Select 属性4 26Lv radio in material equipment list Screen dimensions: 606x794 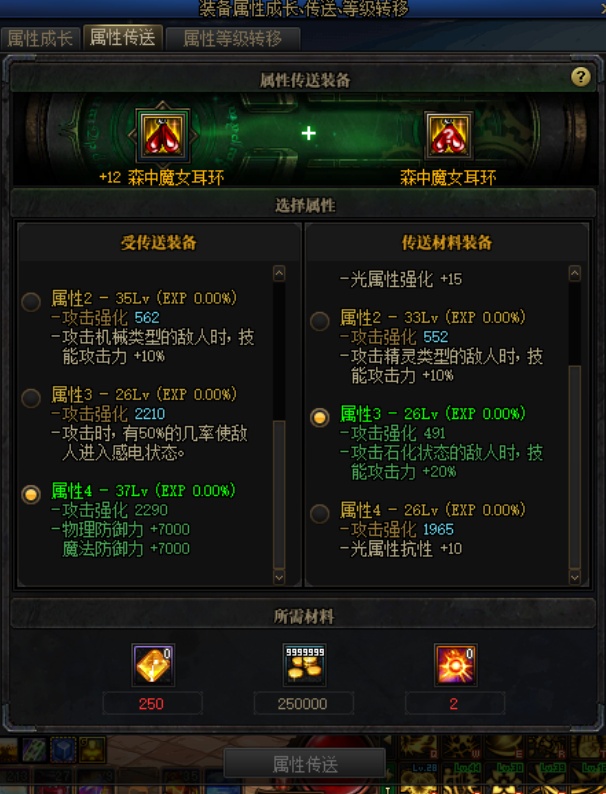[x=319, y=513]
